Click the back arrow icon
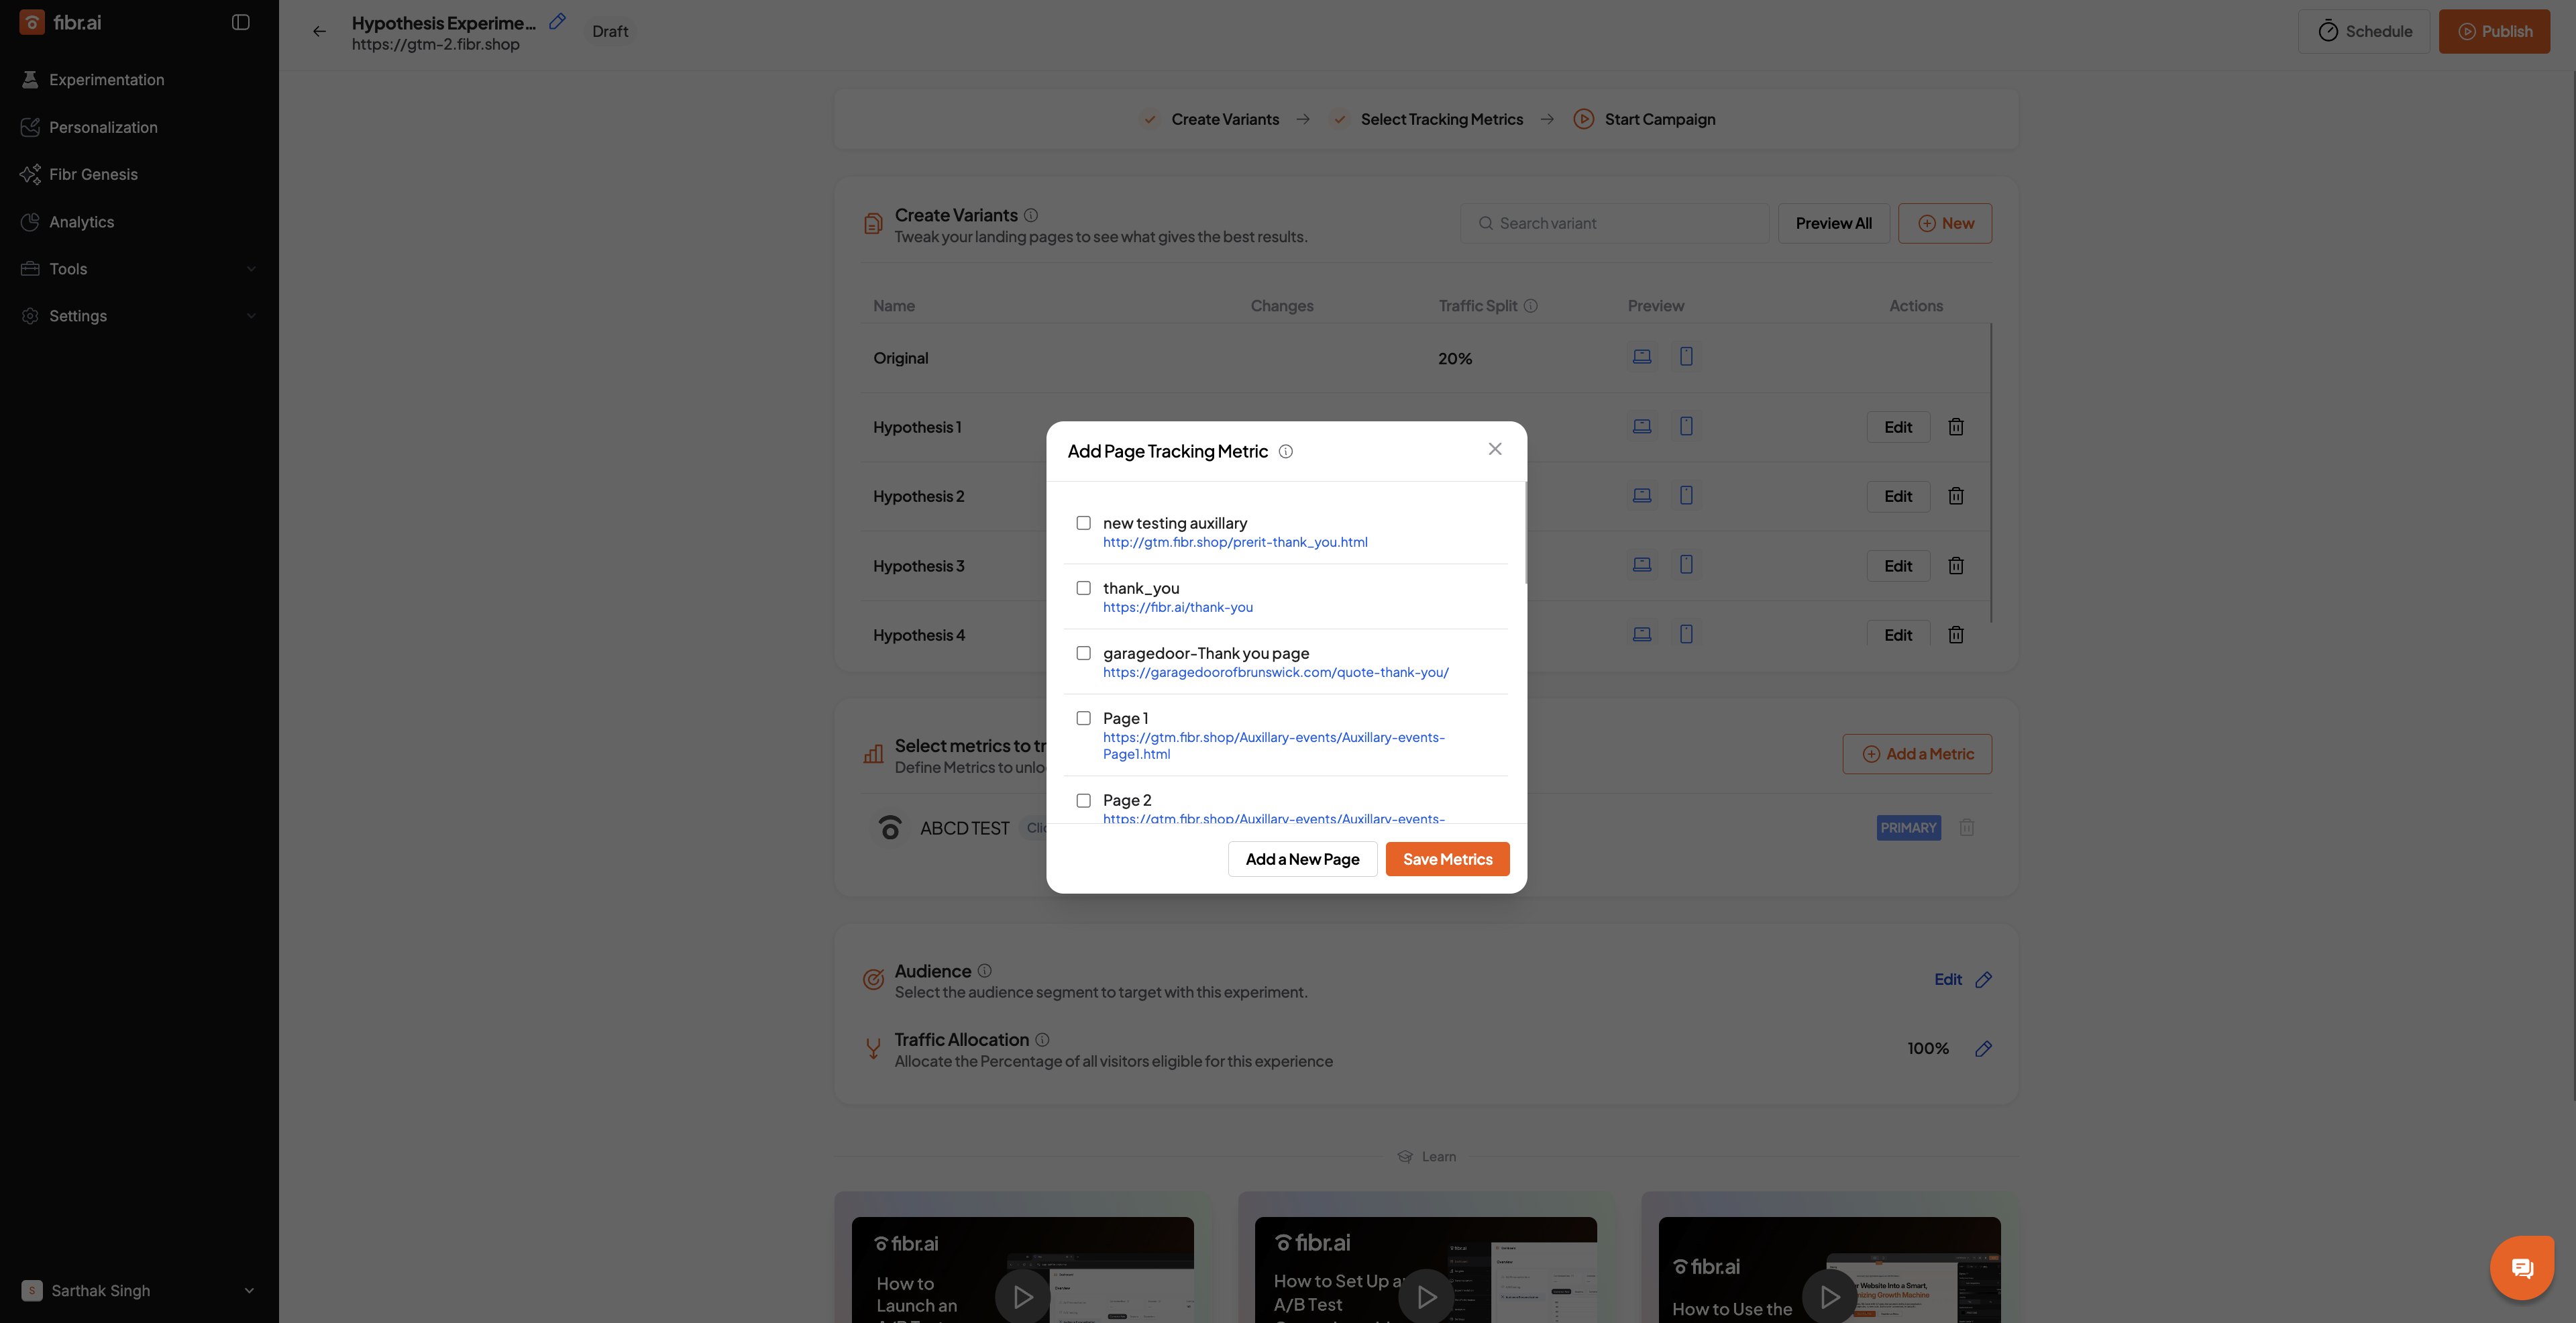 (x=319, y=31)
